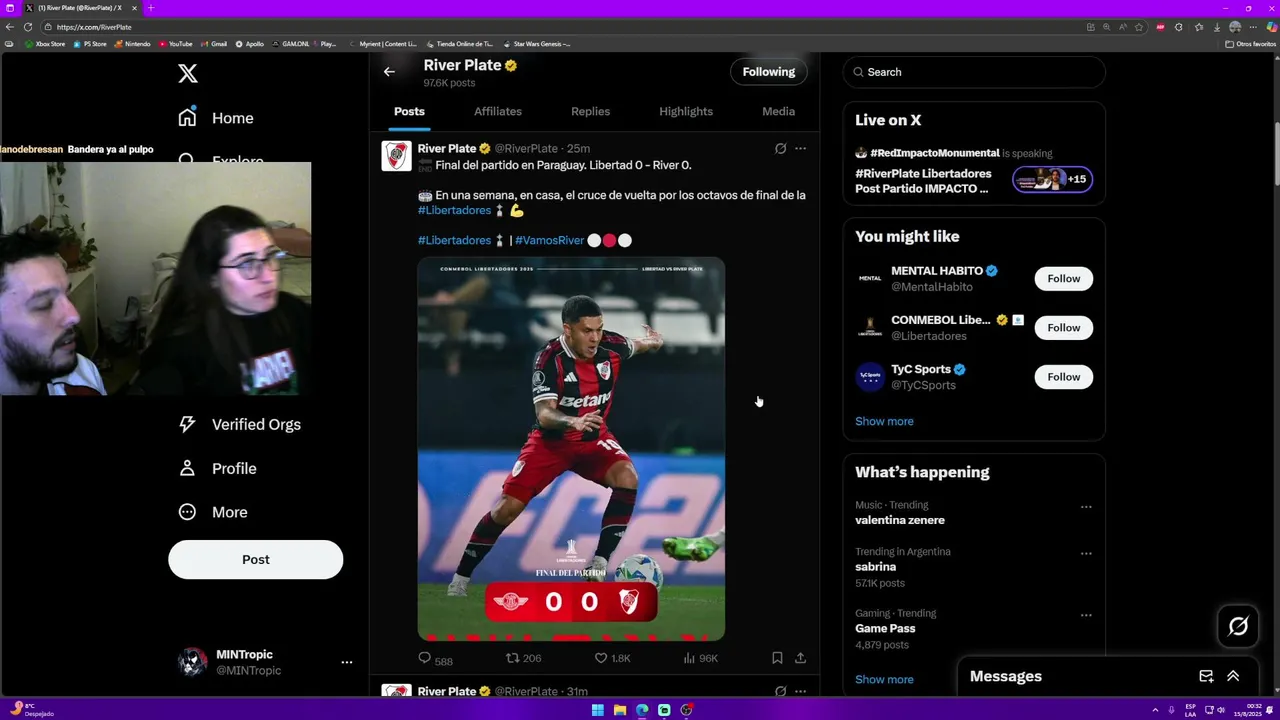Follow TyC Sports

coord(1064,377)
